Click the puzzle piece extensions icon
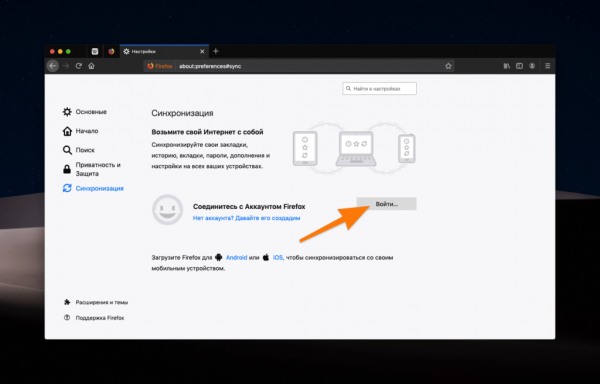The image size is (600, 384). (67, 302)
